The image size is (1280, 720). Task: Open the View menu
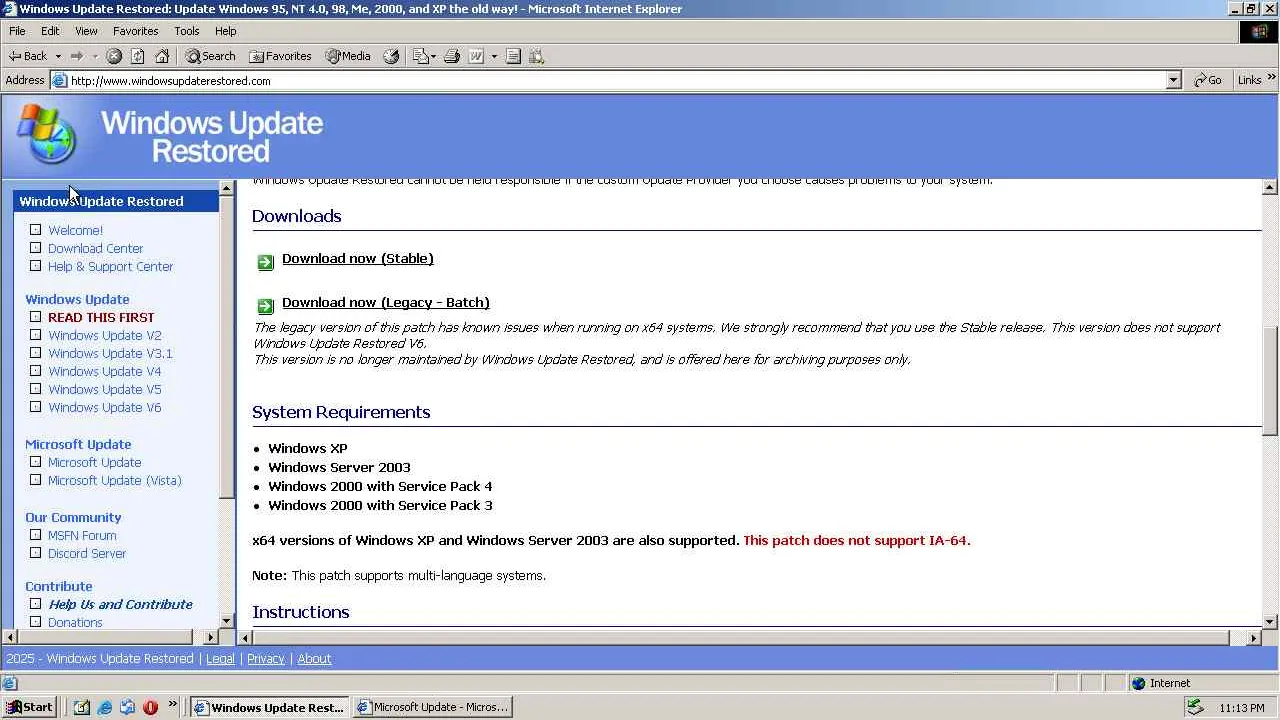coord(86,31)
